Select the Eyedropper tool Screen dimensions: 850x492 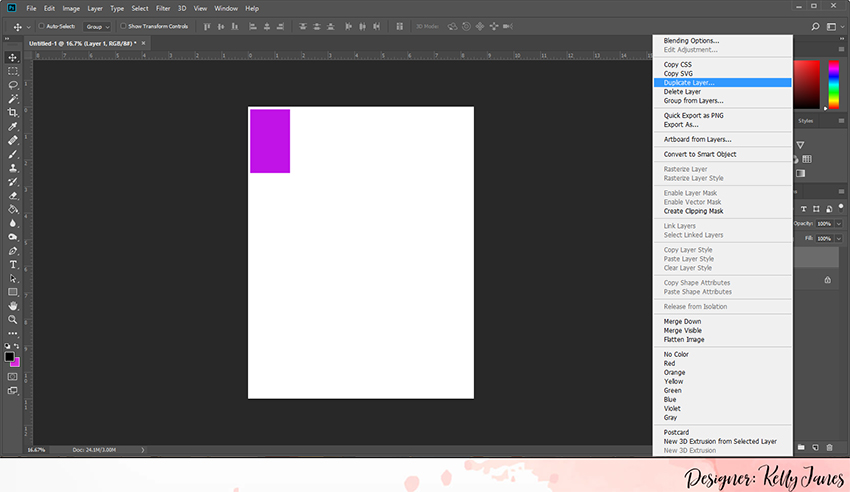point(12,126)
